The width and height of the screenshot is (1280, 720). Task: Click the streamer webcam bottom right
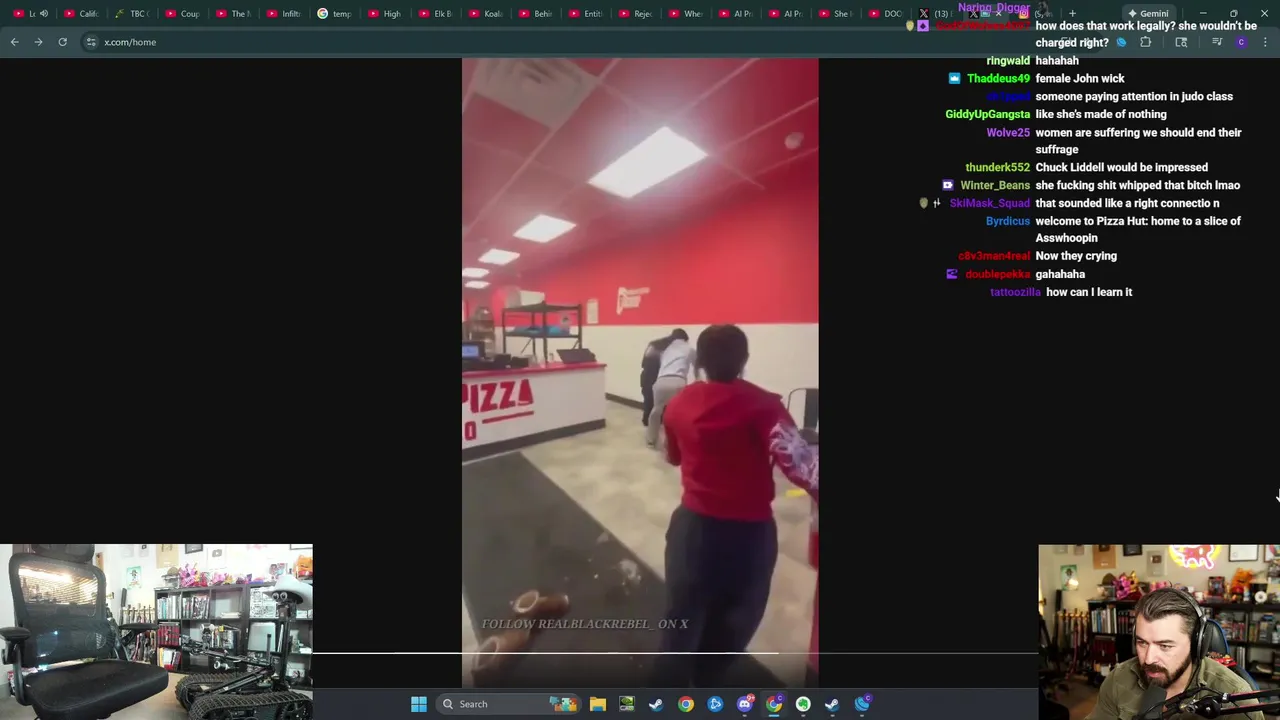click(x=1159, y=632)
